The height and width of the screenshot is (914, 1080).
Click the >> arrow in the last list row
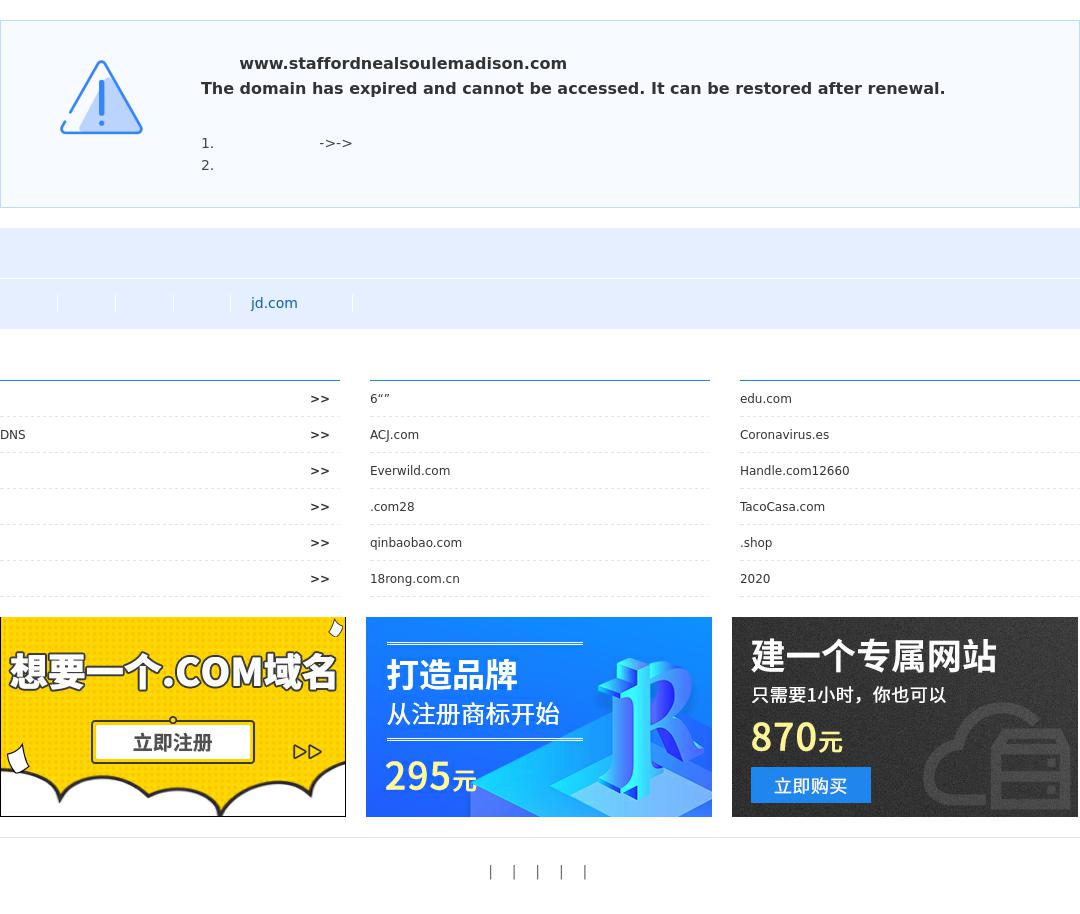coord(320,579)
